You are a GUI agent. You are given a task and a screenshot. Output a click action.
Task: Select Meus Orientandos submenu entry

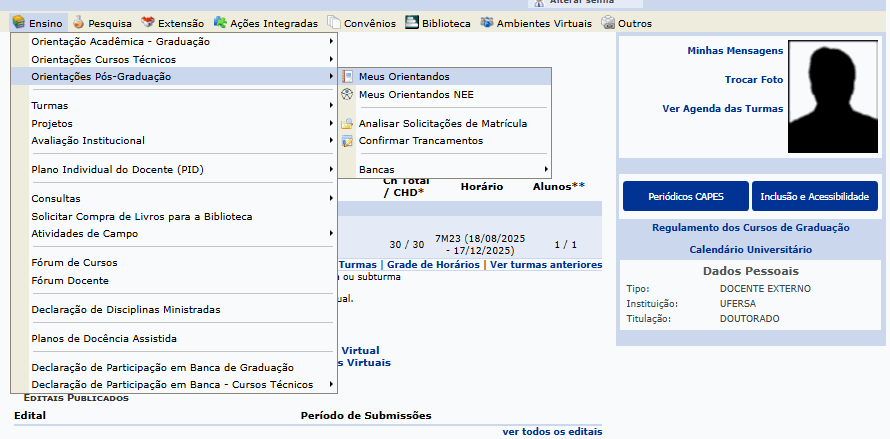404,76
